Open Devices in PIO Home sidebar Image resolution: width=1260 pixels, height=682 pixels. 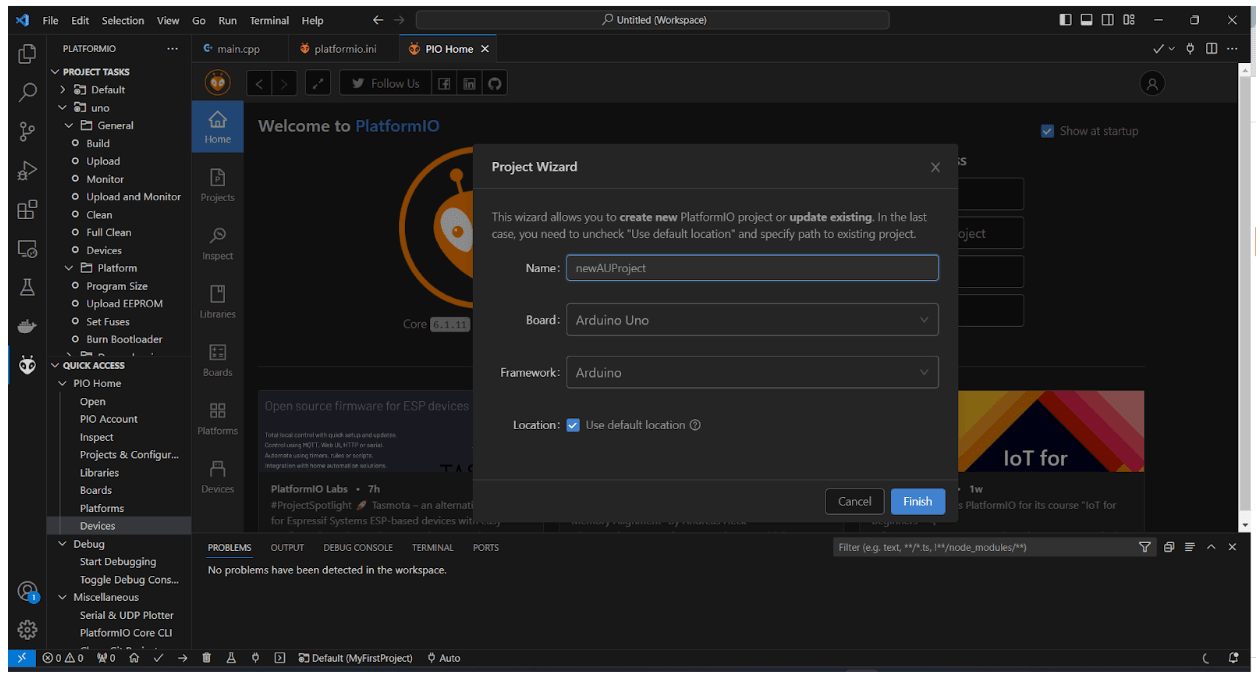point(217,476)
